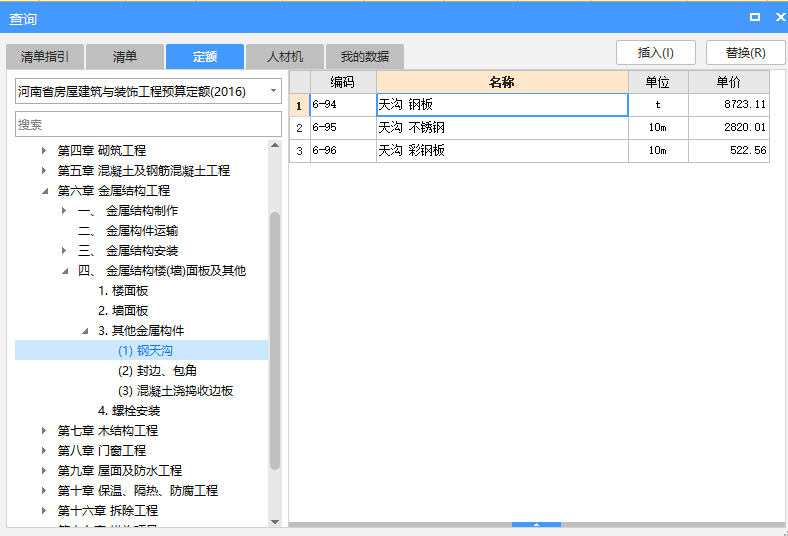Select 4. 螺栓安装 tree item
Image resolution: width=788 pixels, height=536 pixels.
[129, 410]
